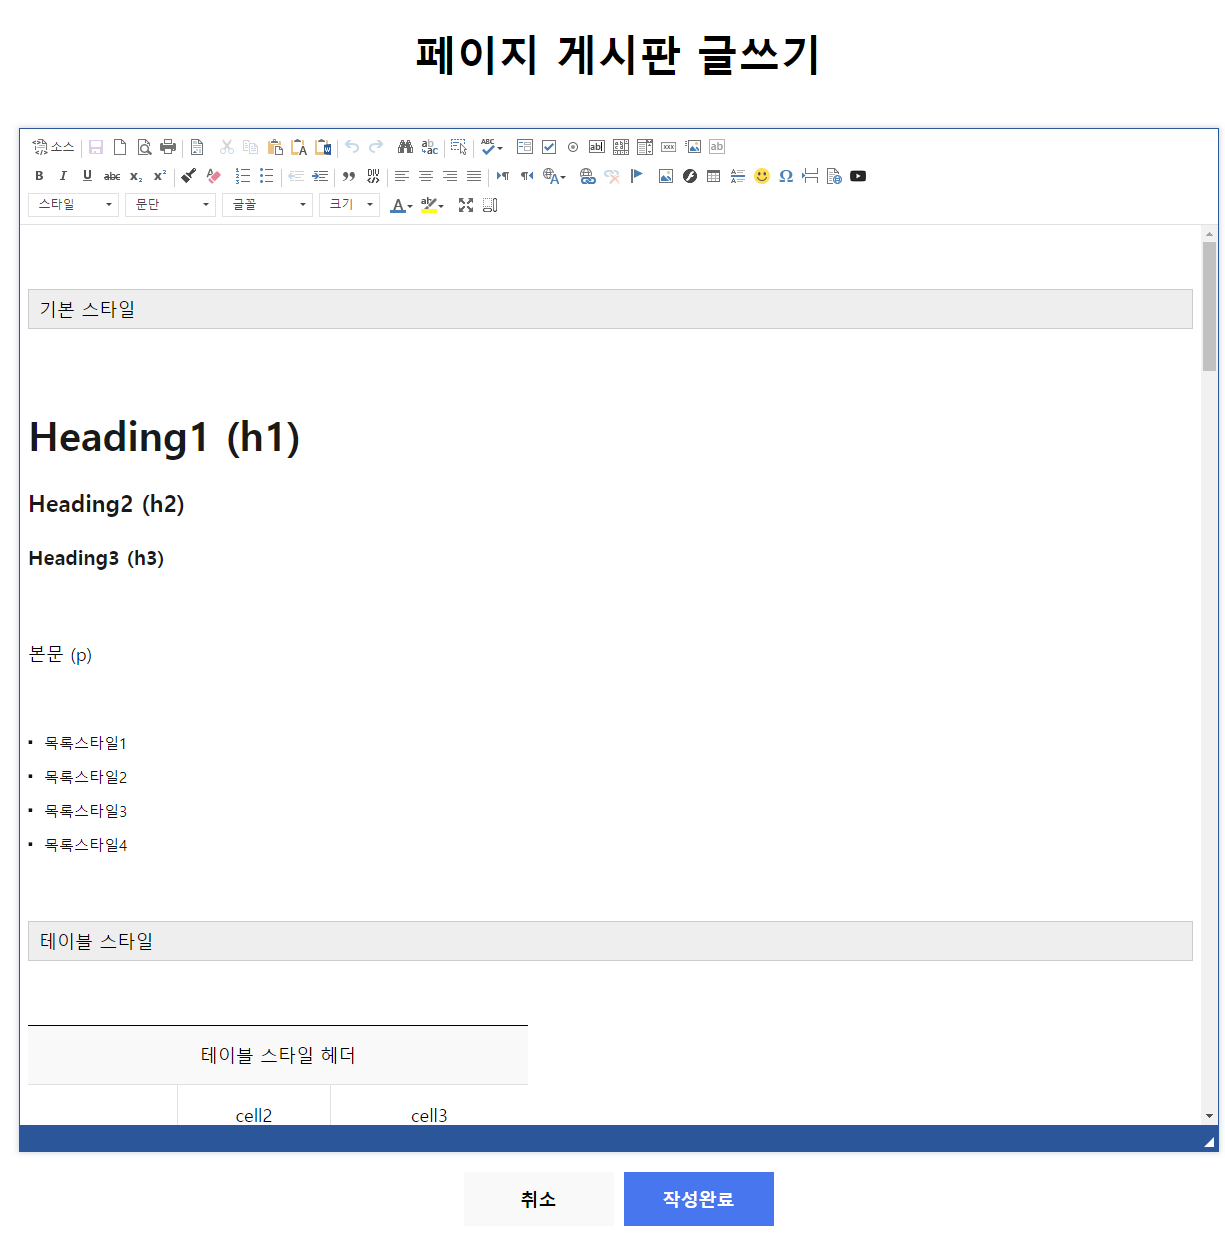
Task: Insert an anchor with flag icon
Action: point(636,176)
